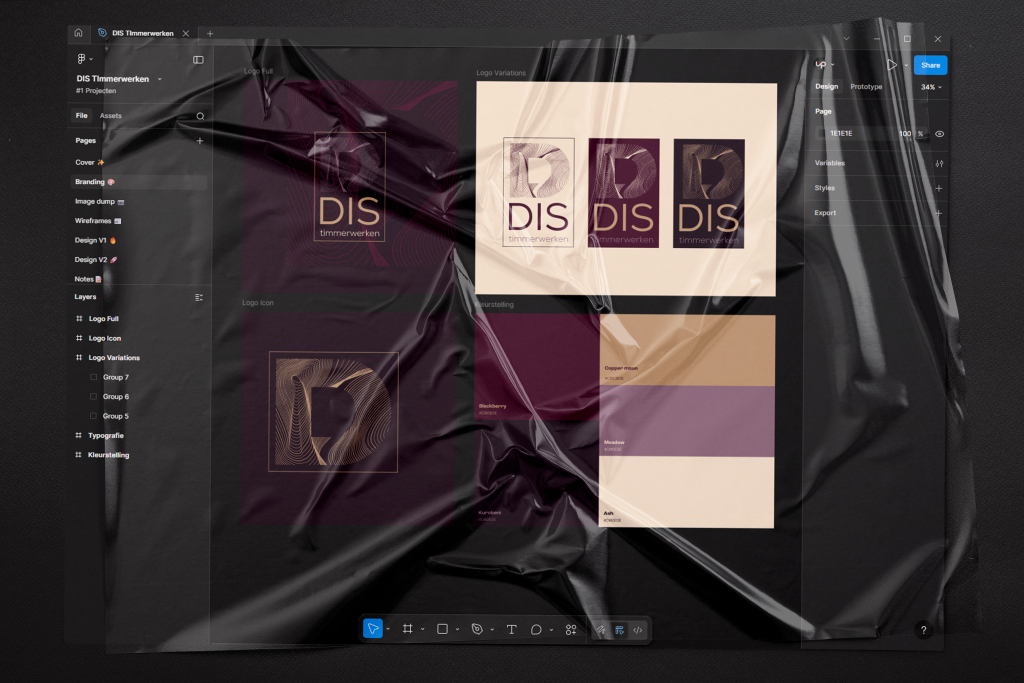Screen dimensions: 1024x683
Task: Open the Actions components tool
Action: click(571, 629)
